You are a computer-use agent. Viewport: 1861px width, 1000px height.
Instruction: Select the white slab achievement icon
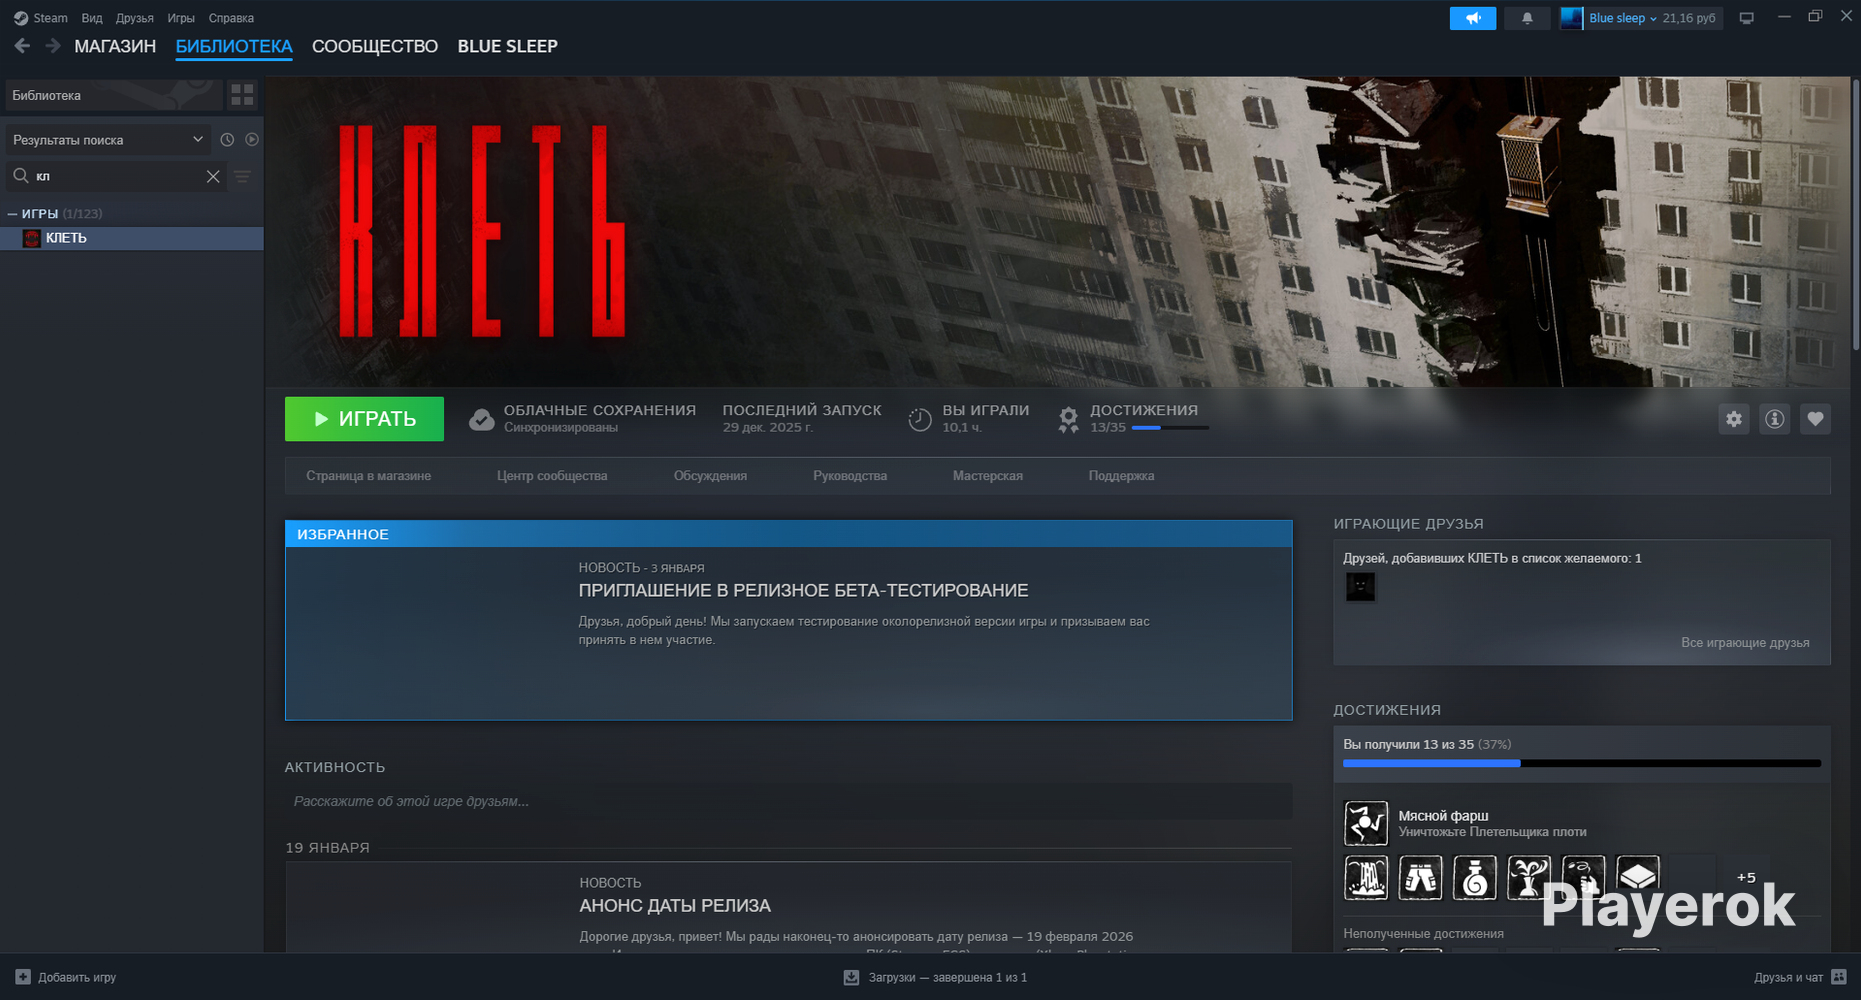point(1638,878)
